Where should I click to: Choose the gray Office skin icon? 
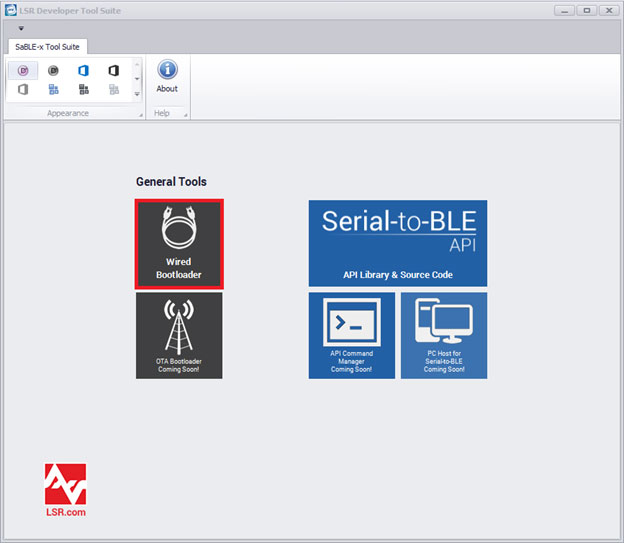pos(23,89)
